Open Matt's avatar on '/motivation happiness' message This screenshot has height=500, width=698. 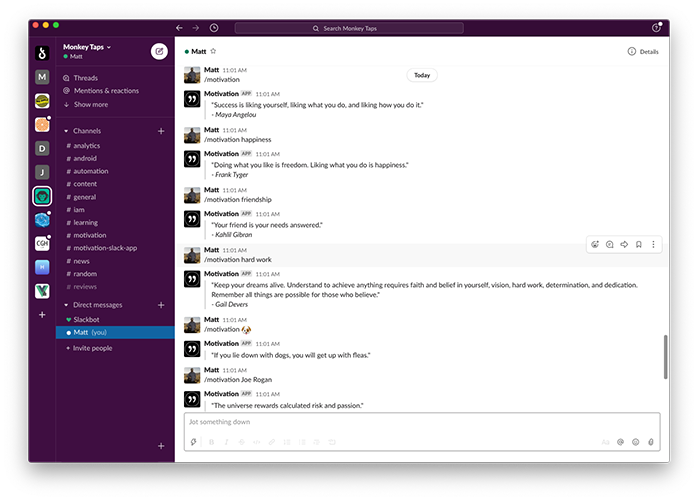click(x=192, y=135)
